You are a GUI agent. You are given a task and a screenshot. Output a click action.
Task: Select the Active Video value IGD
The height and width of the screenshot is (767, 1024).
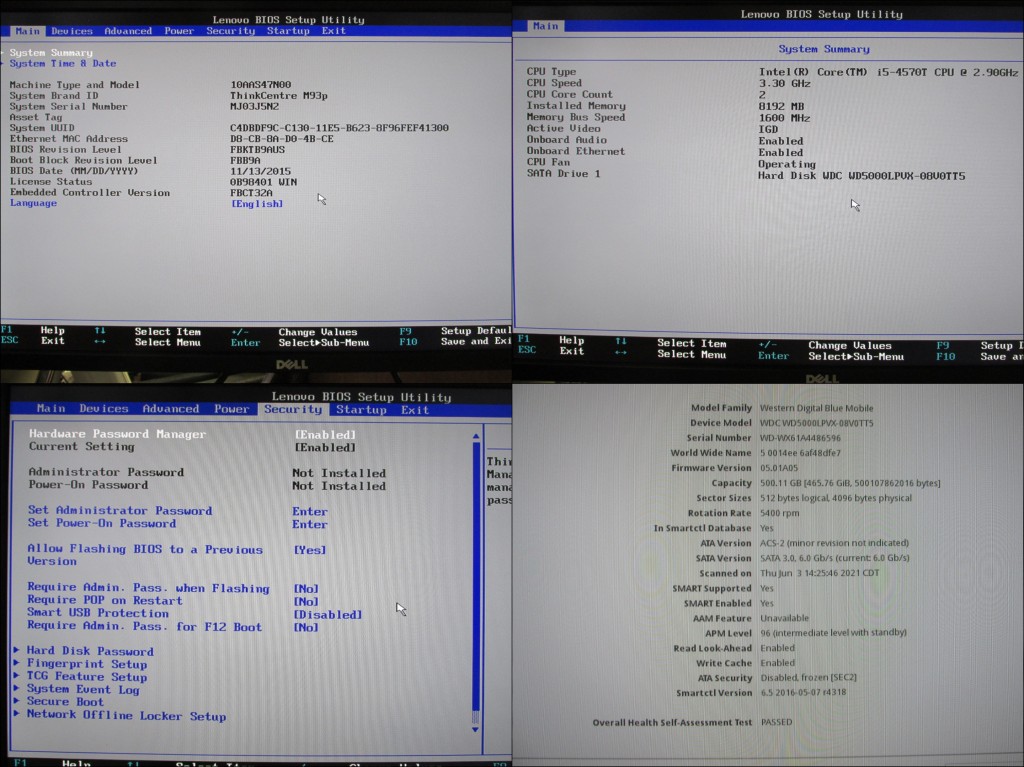point(768,129)
